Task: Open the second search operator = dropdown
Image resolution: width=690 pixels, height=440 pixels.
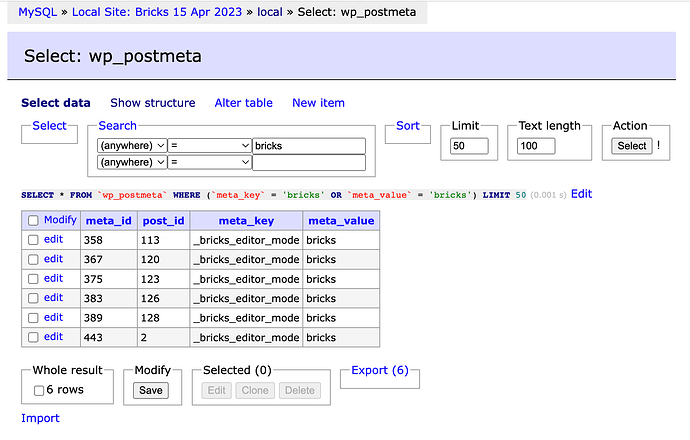Action: pyautogui.click(x=209, y=162)
